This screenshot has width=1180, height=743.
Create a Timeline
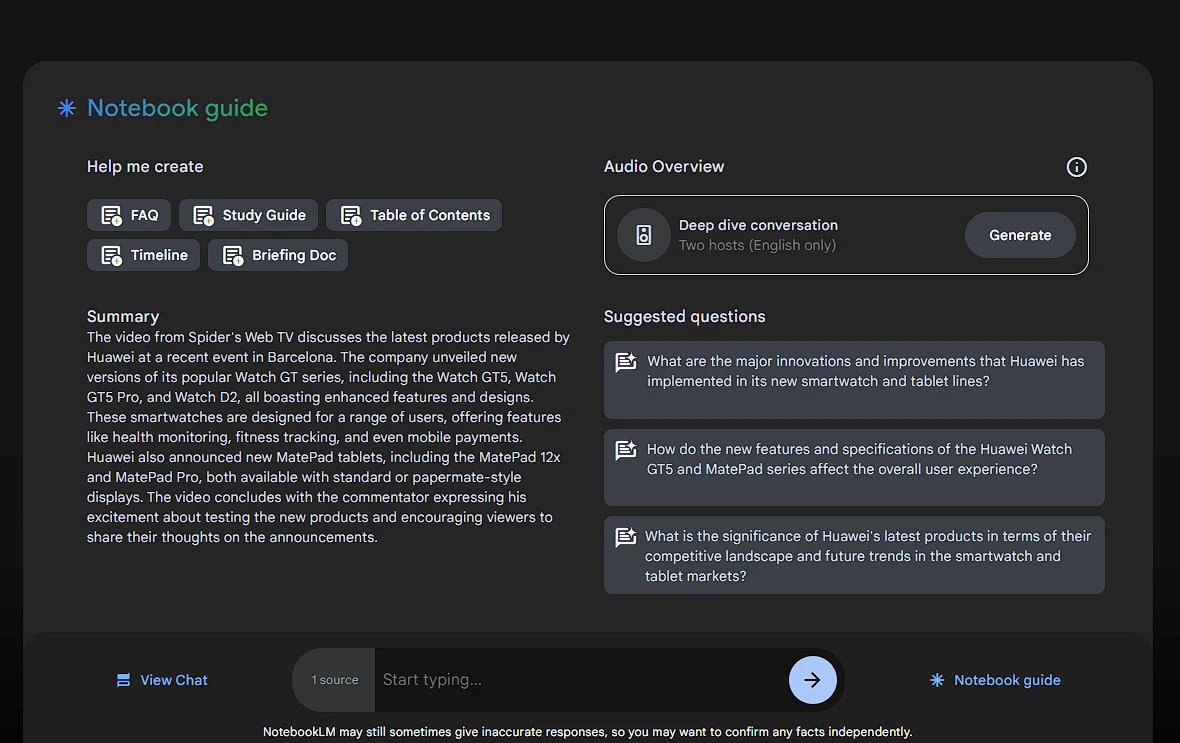(144, 255)
